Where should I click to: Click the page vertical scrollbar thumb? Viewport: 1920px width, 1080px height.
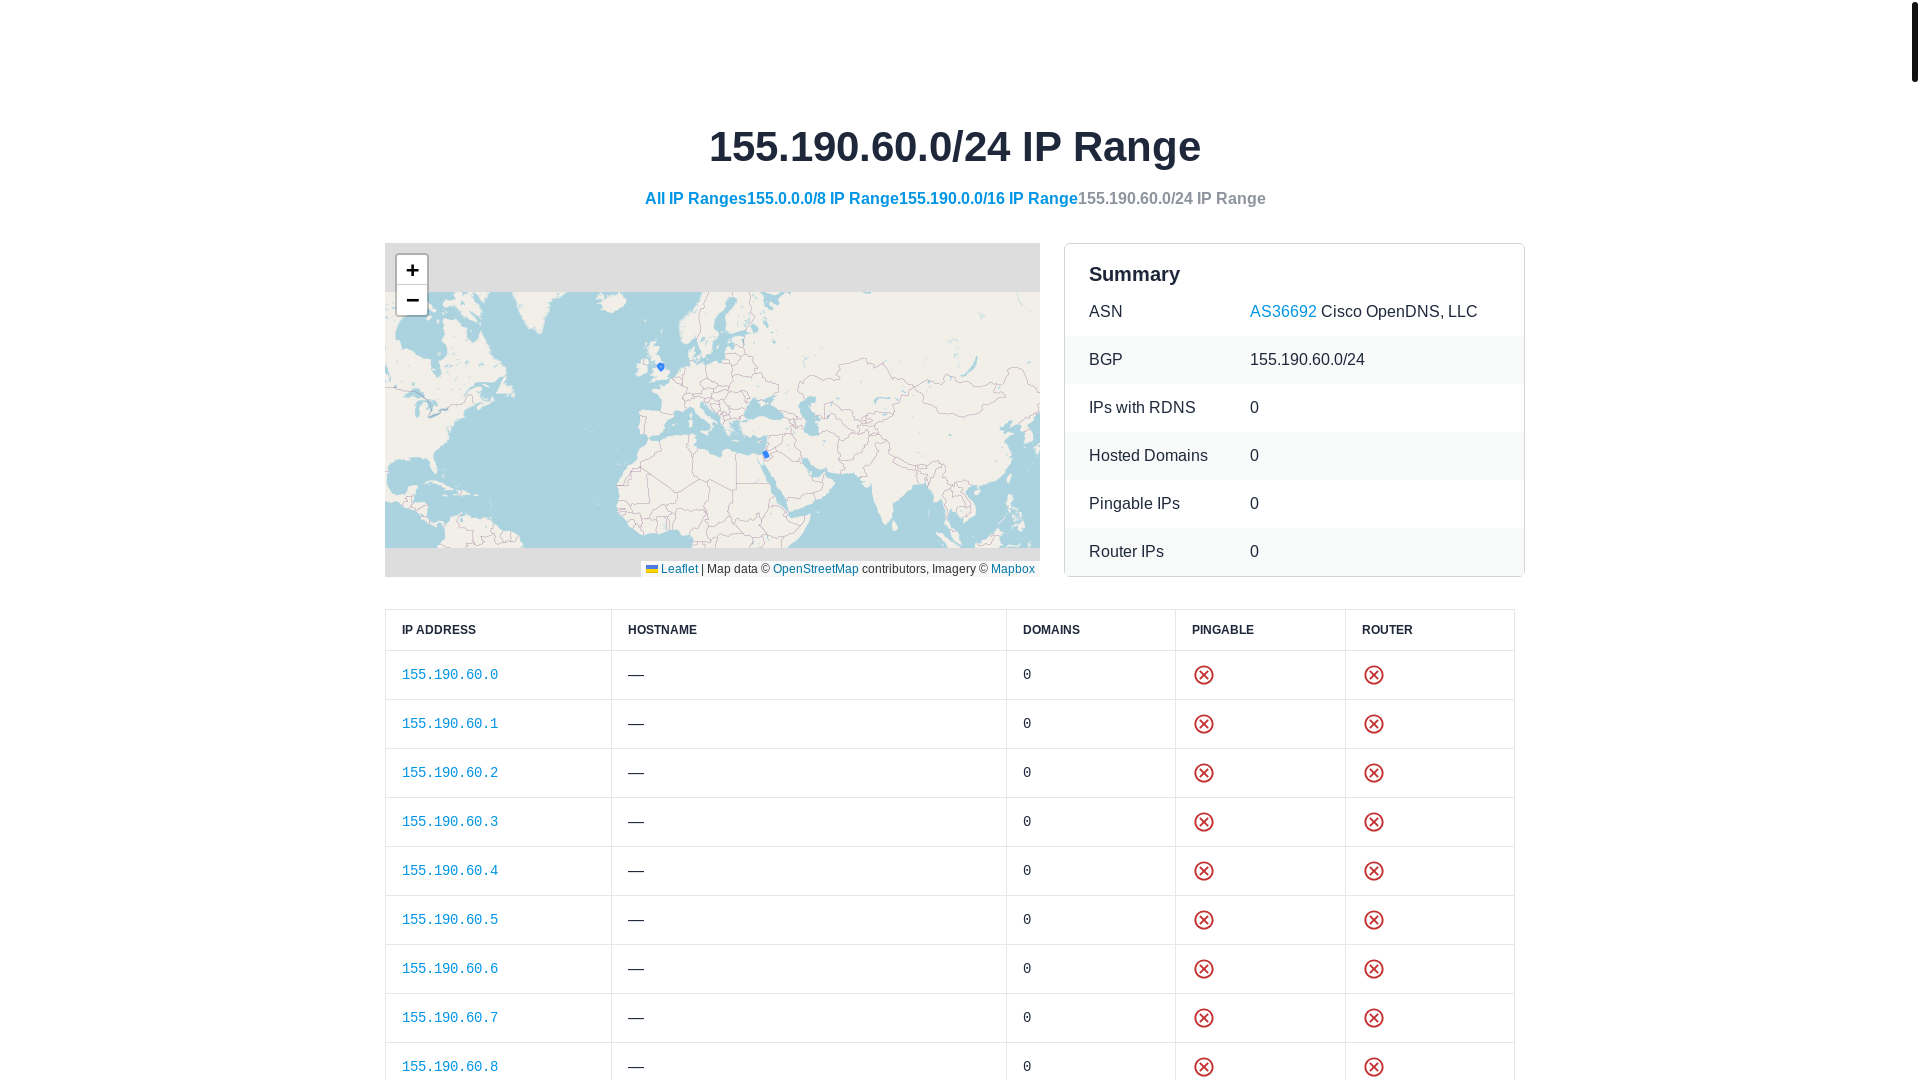[1914, 41]
